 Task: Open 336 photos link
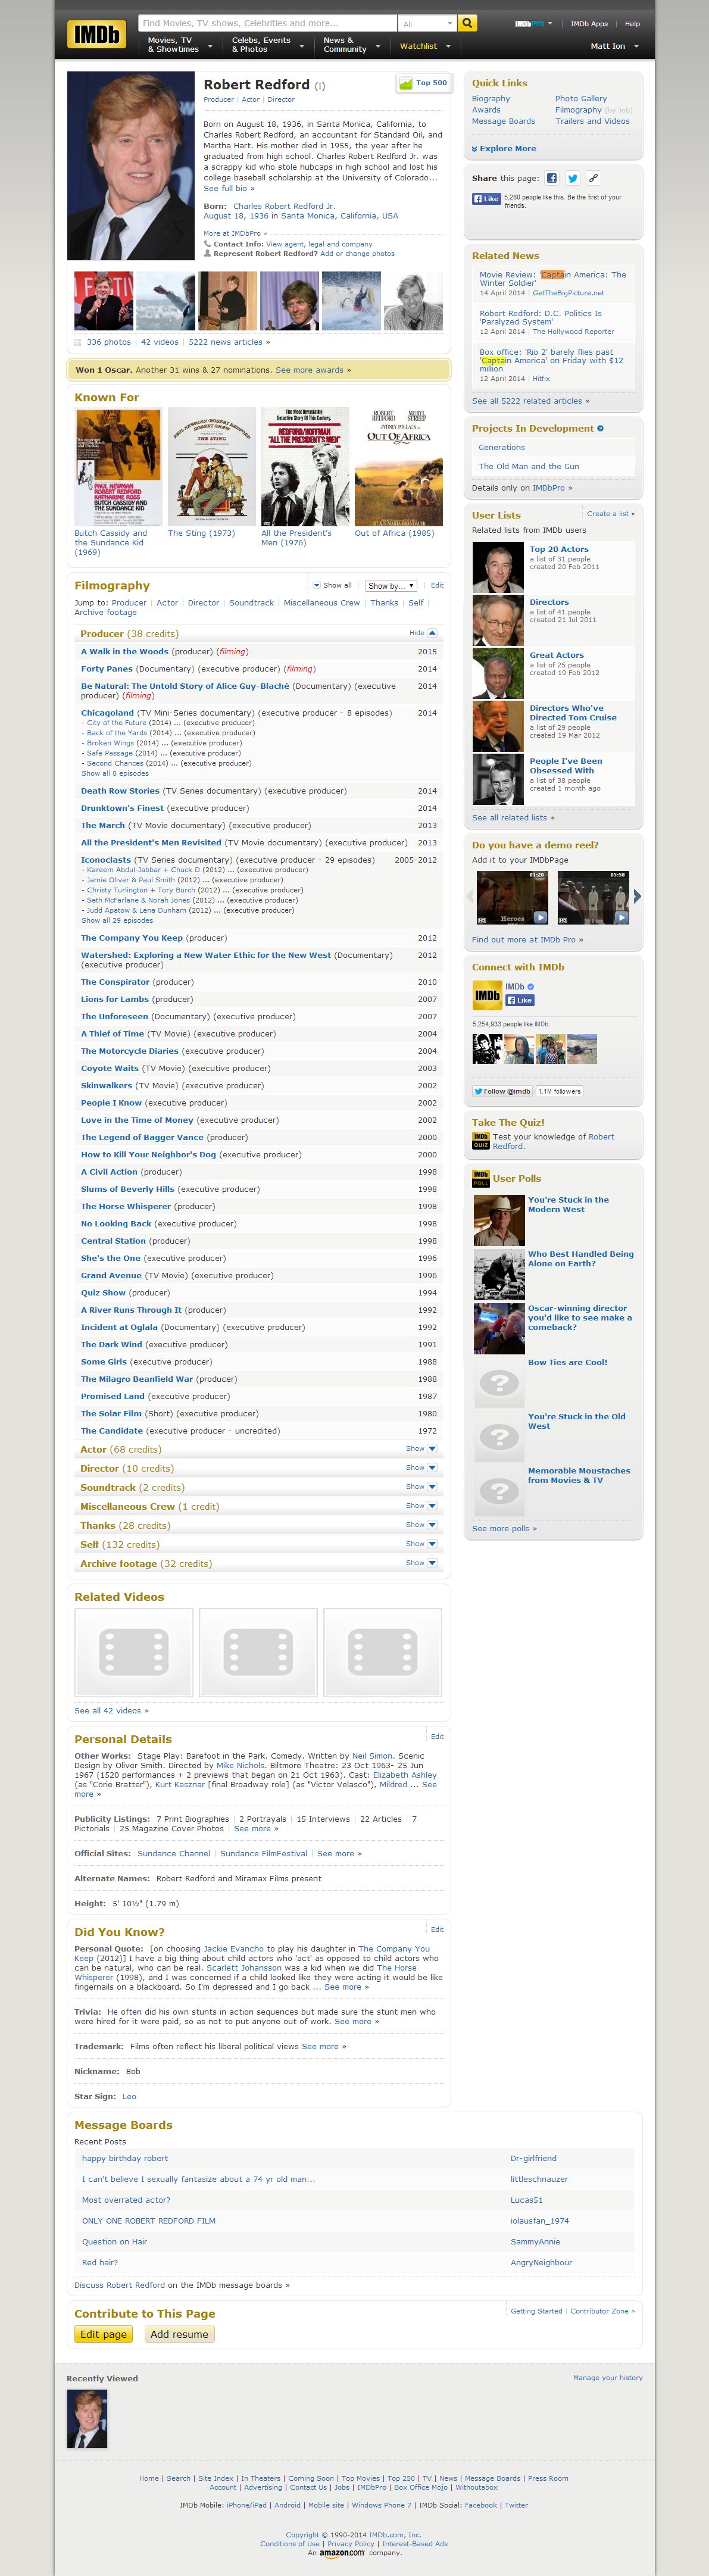click(108, 342)
